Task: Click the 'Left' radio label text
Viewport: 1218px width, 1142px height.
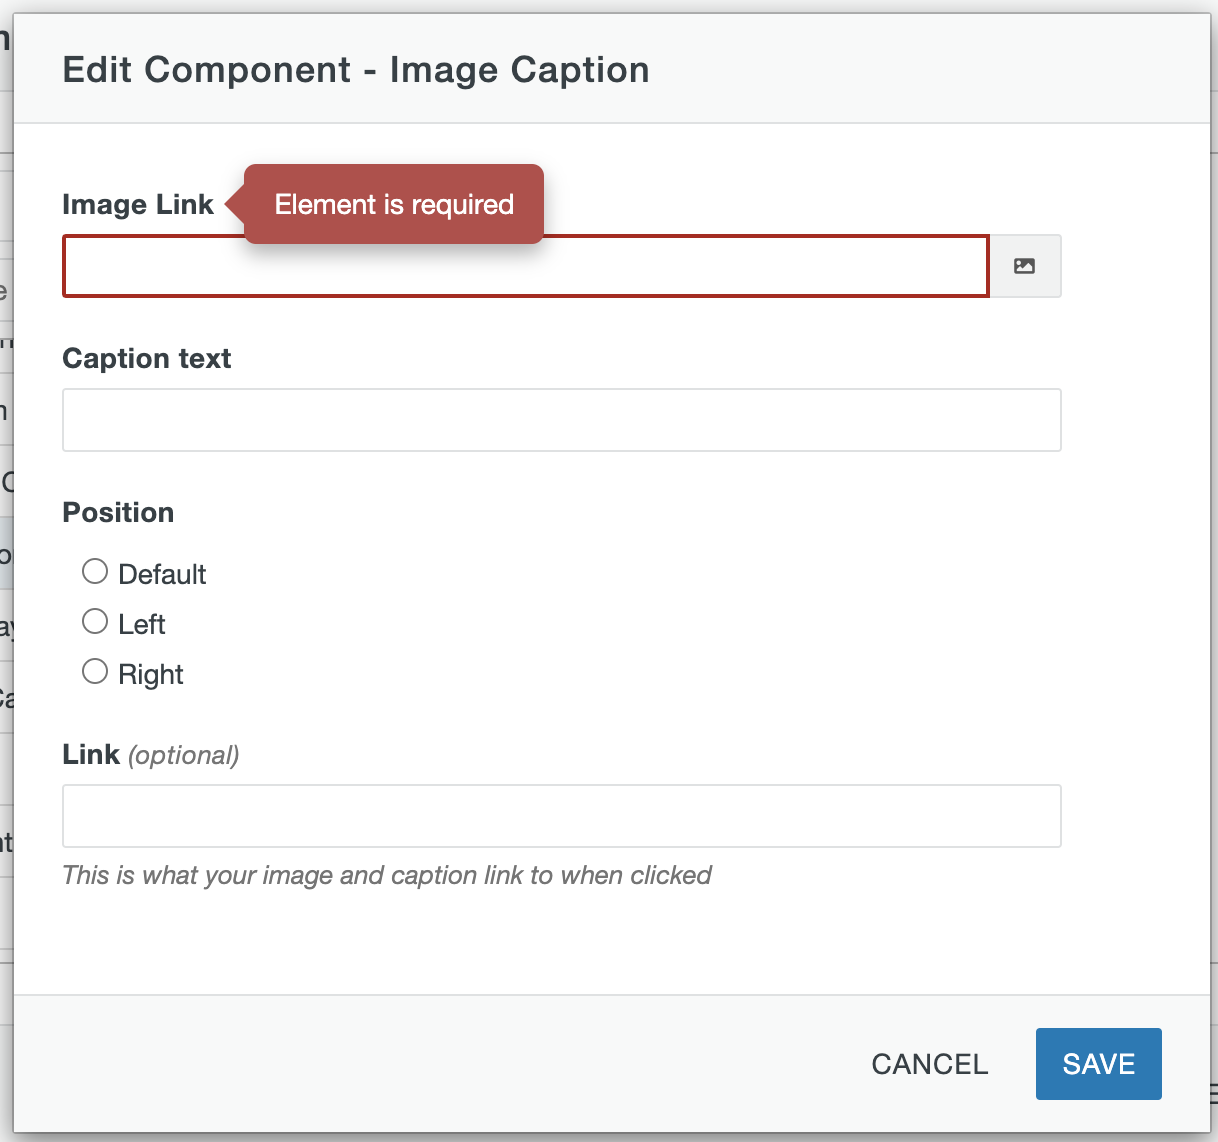Action: (x=141, y=624)
